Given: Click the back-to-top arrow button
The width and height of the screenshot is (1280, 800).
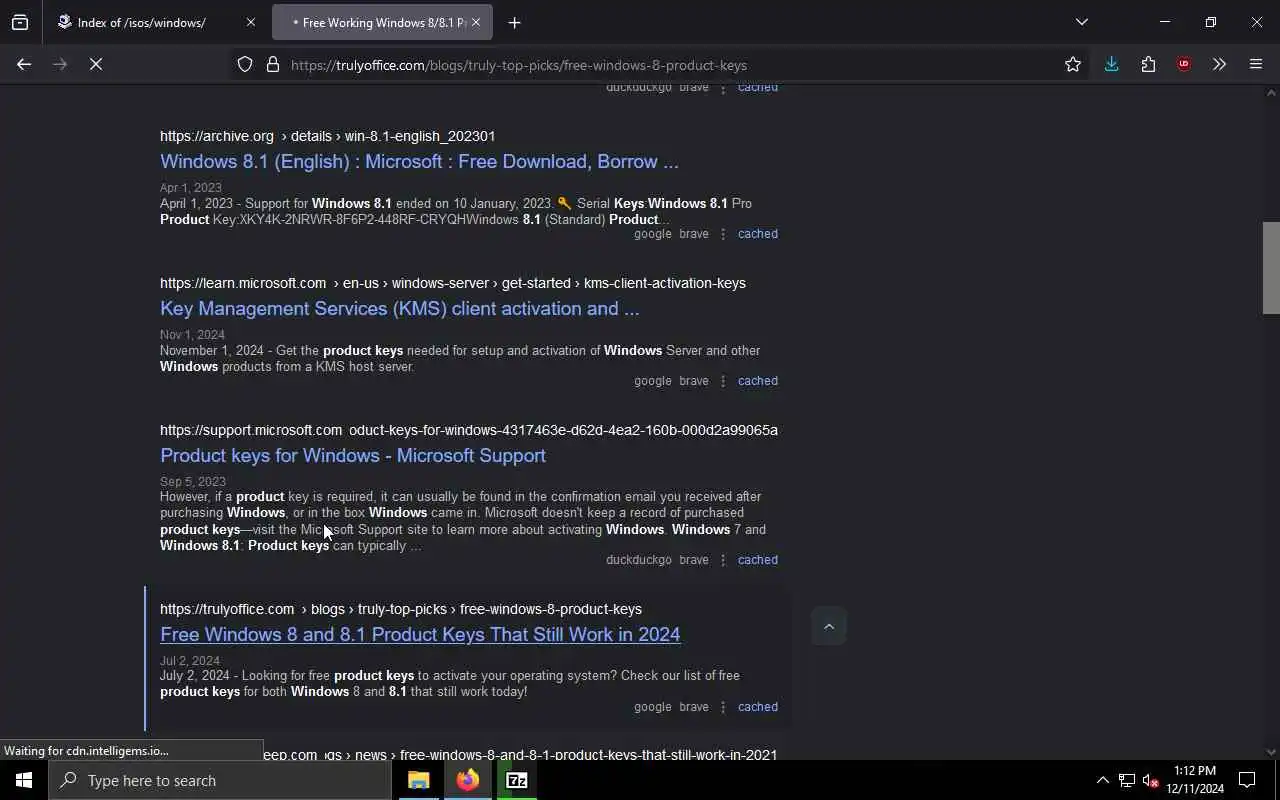Looking at the screenshot, I should coord(828,626).
